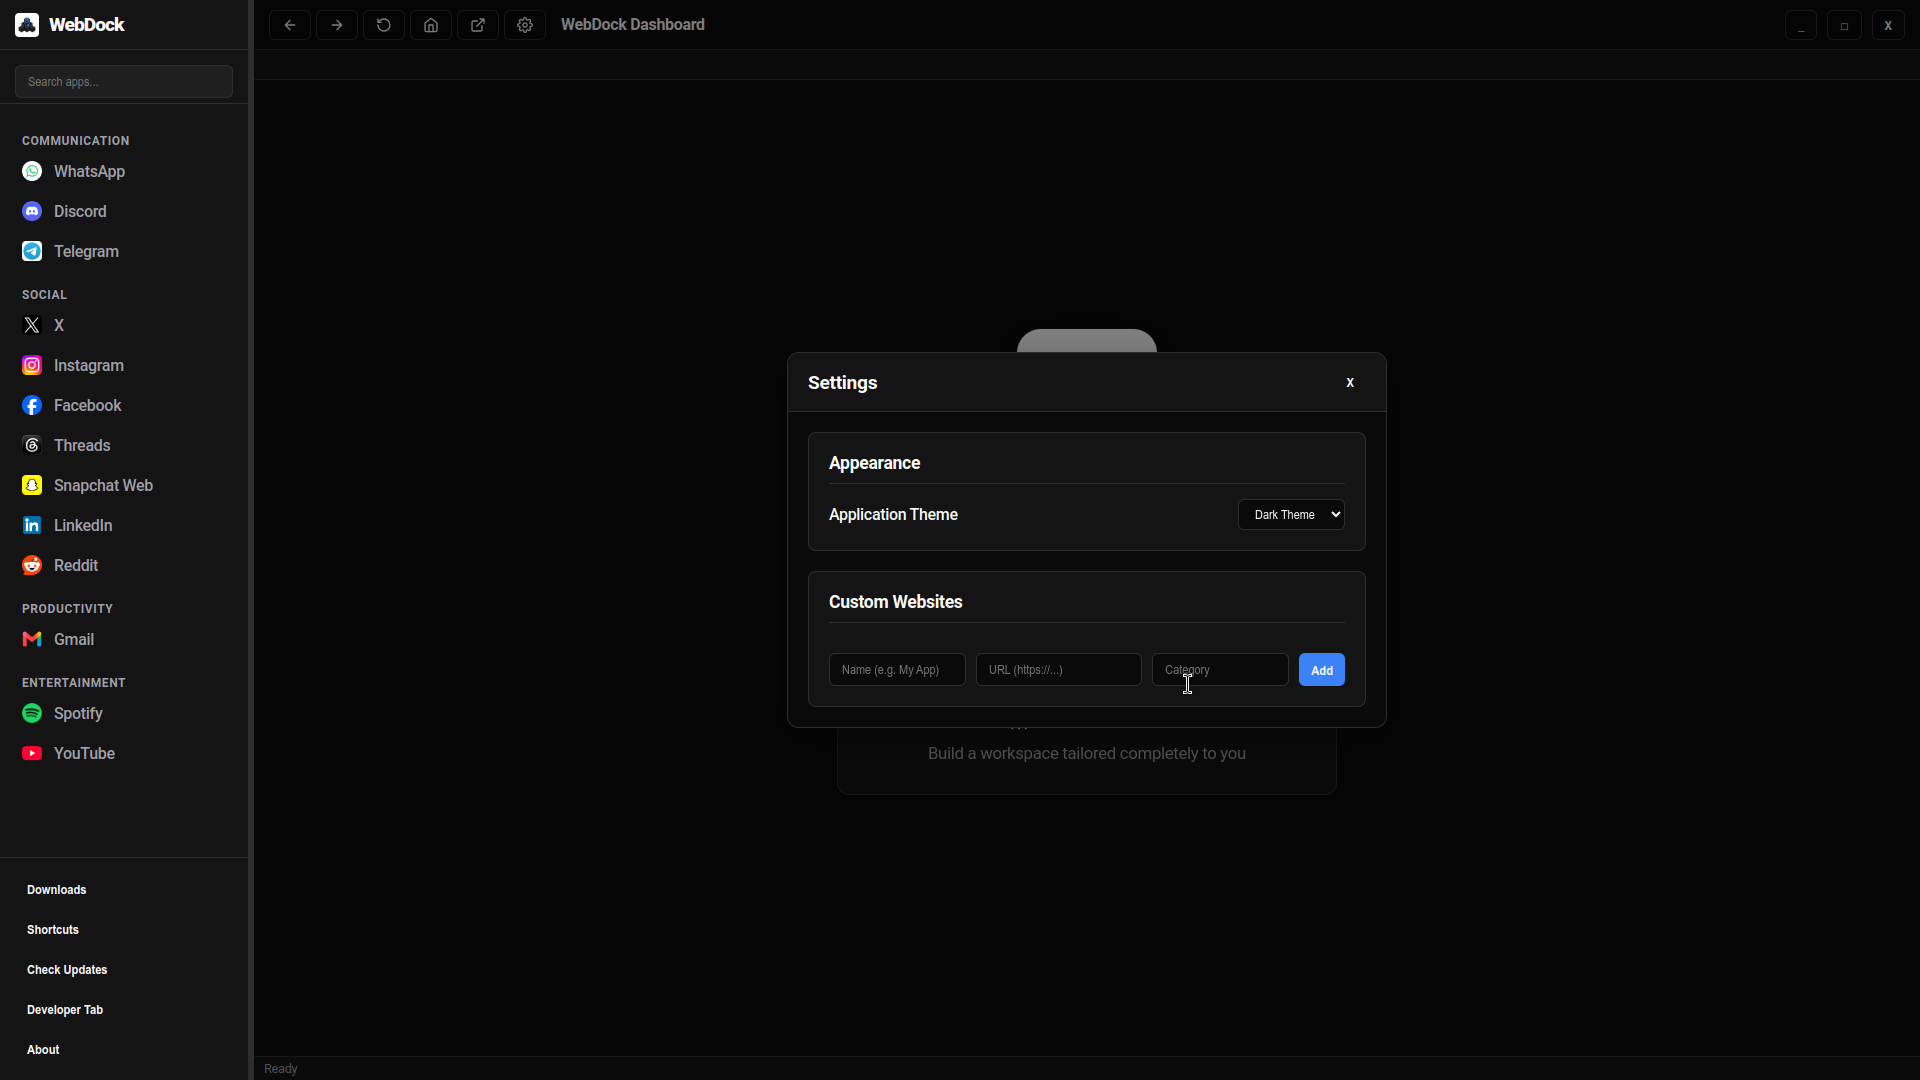1920x1080 pixels.
Task: Open Gmail under Productivity
Action: point(124,640)
